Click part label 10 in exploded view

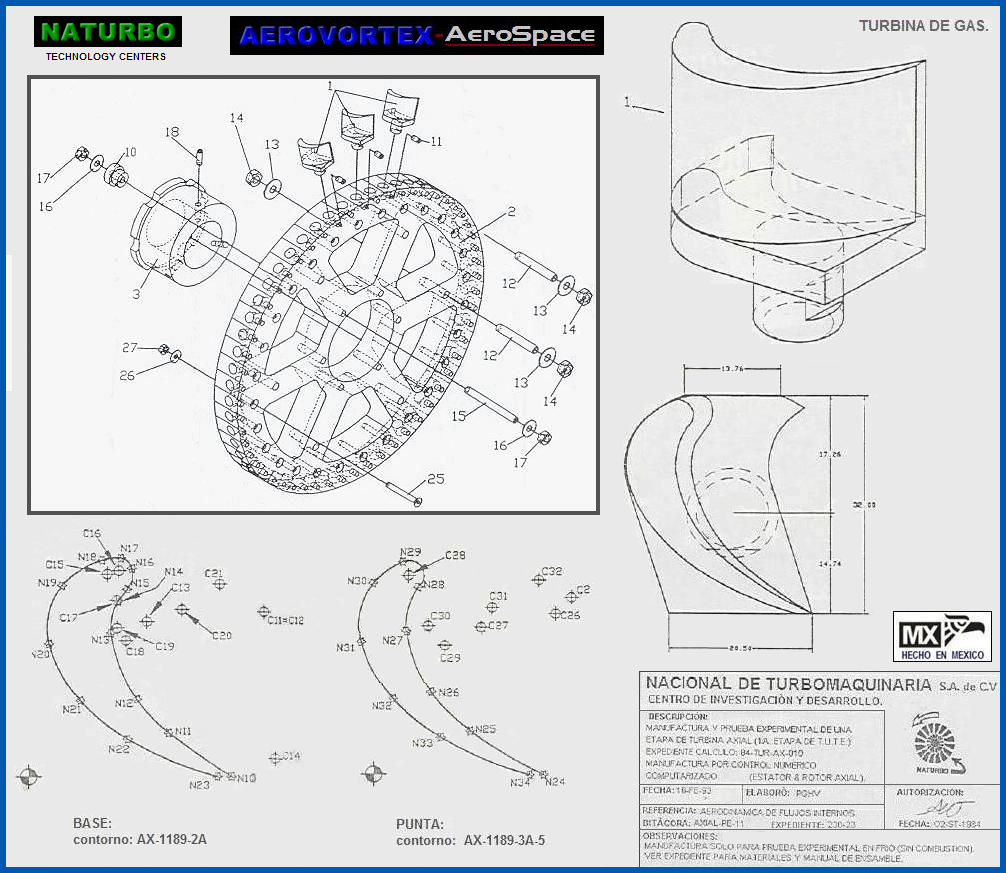[x=130, y=152]
